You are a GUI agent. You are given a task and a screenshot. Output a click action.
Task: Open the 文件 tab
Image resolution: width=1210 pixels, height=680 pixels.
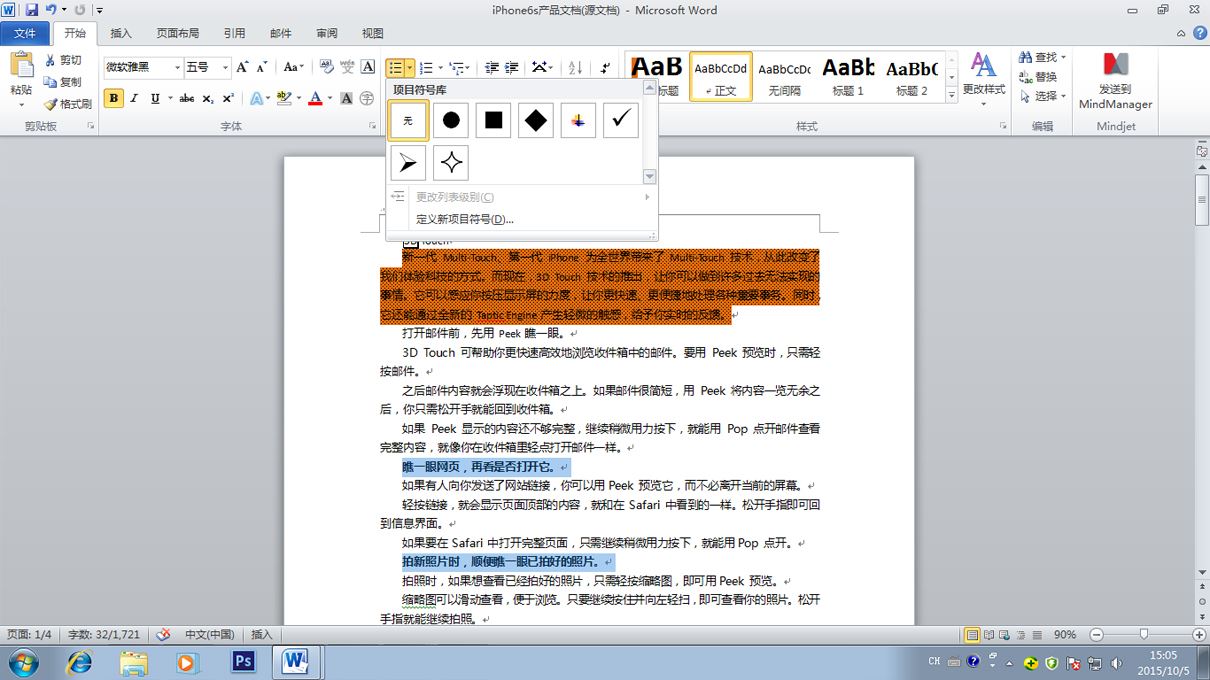[x=25, y=33]
